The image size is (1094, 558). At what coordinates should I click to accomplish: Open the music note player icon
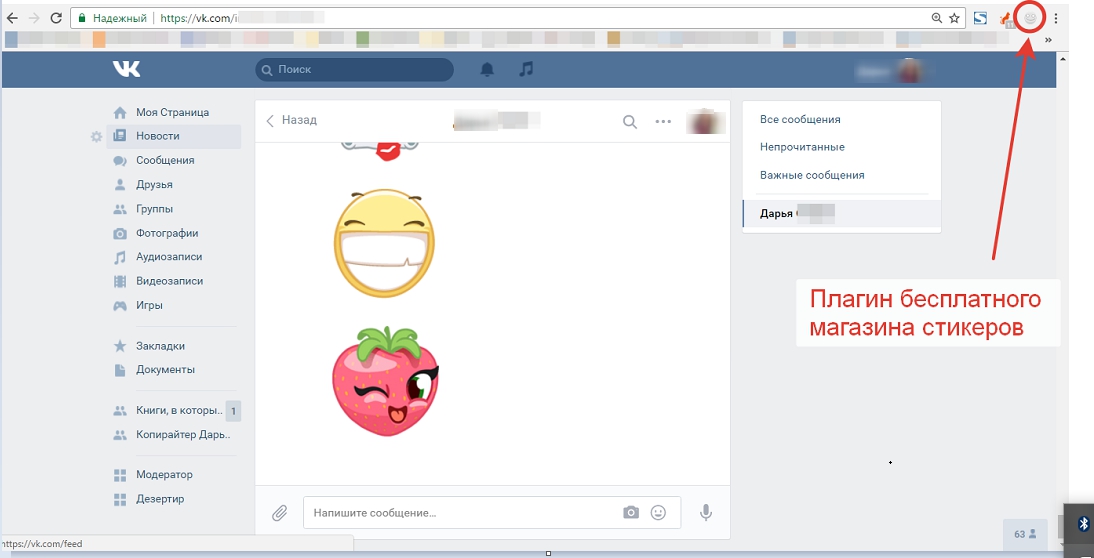tap(526, 69)
